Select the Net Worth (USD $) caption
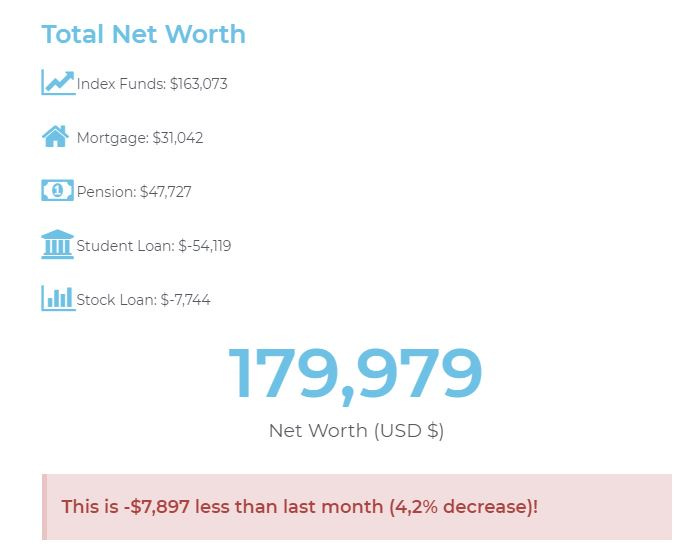This screenshot has height=553, width=687. click(x=356, y=431)
